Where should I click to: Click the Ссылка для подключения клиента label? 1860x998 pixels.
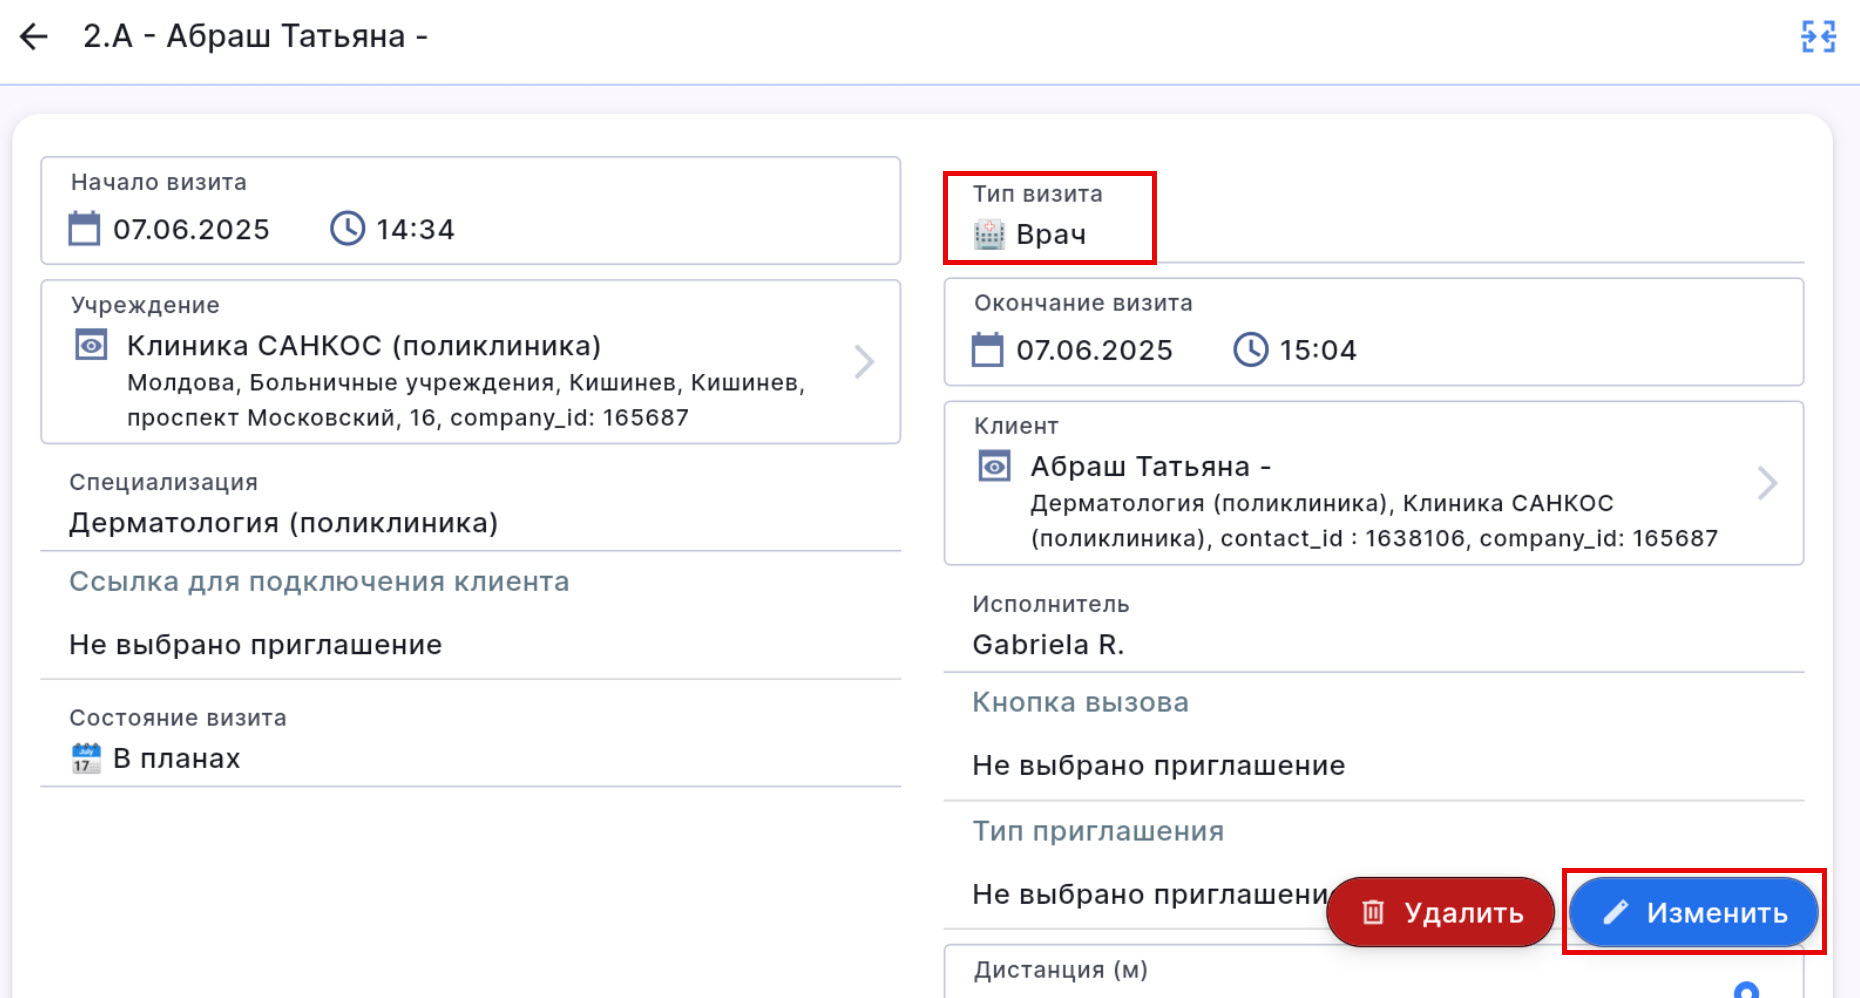point(319,582)
